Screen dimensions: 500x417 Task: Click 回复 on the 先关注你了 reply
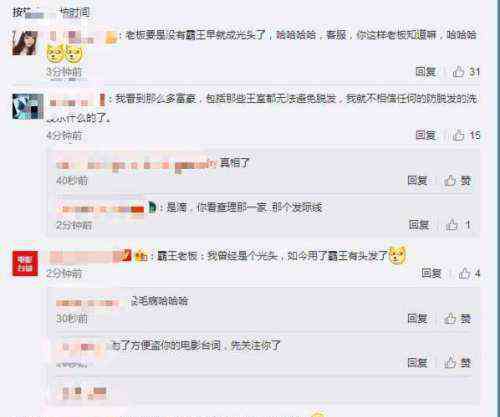417,362
